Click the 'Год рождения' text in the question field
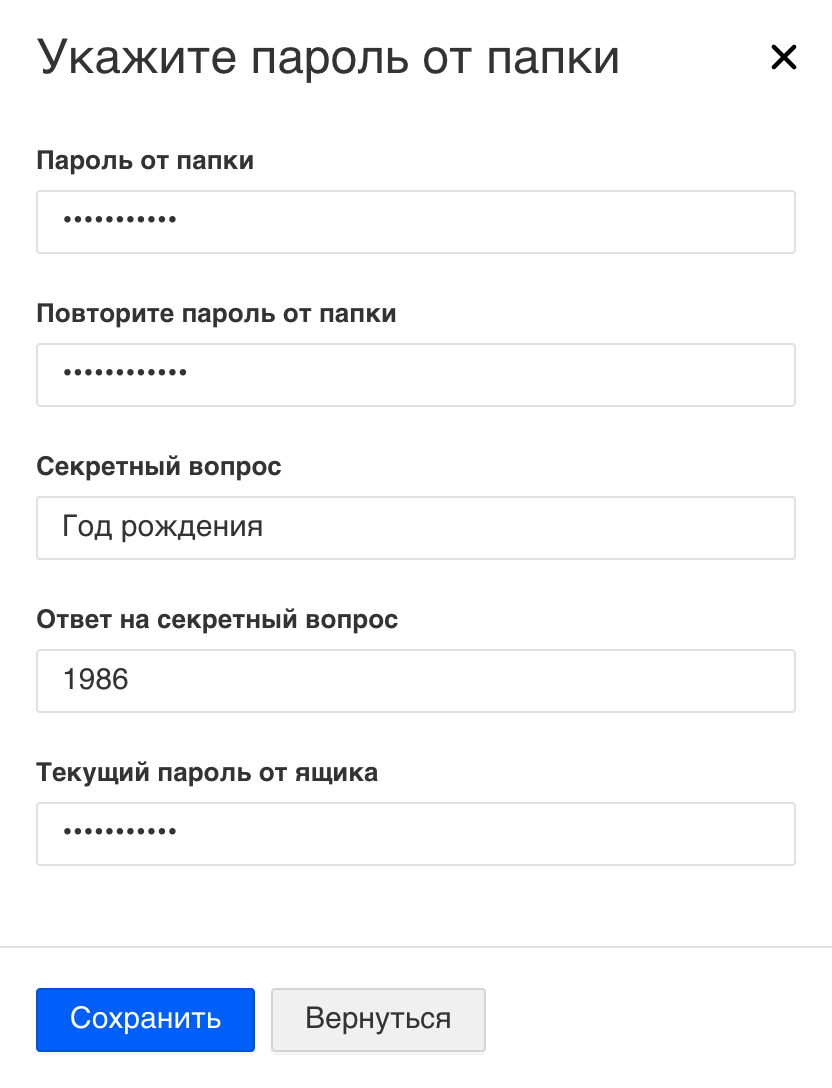The width and height of the screenshot is (832, 1088). [x=162, y=527]
